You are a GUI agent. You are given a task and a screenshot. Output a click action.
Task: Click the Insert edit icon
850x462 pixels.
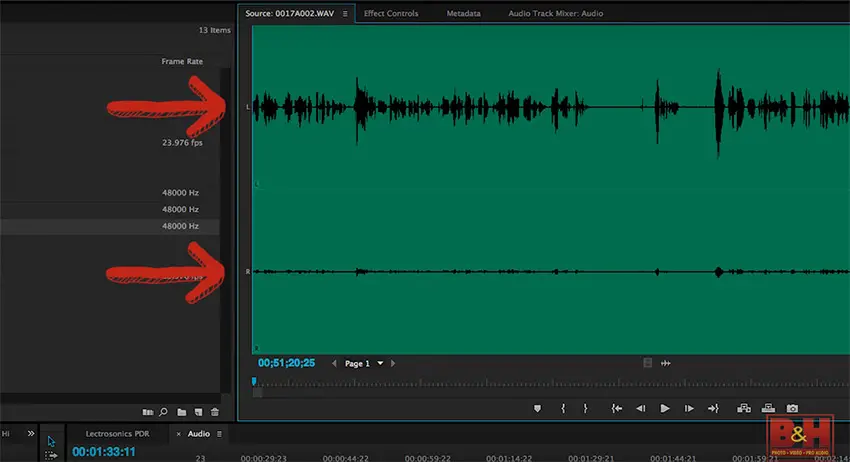tap(744, 408)
